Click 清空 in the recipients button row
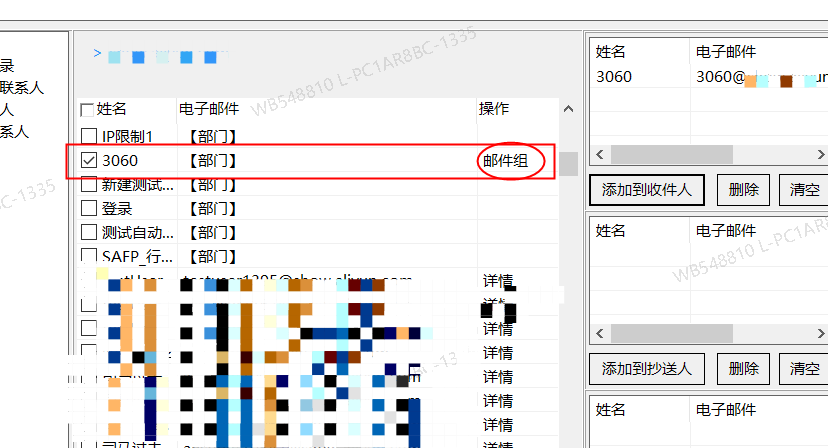The image size is (828, 448). click(x=804, y=189)
